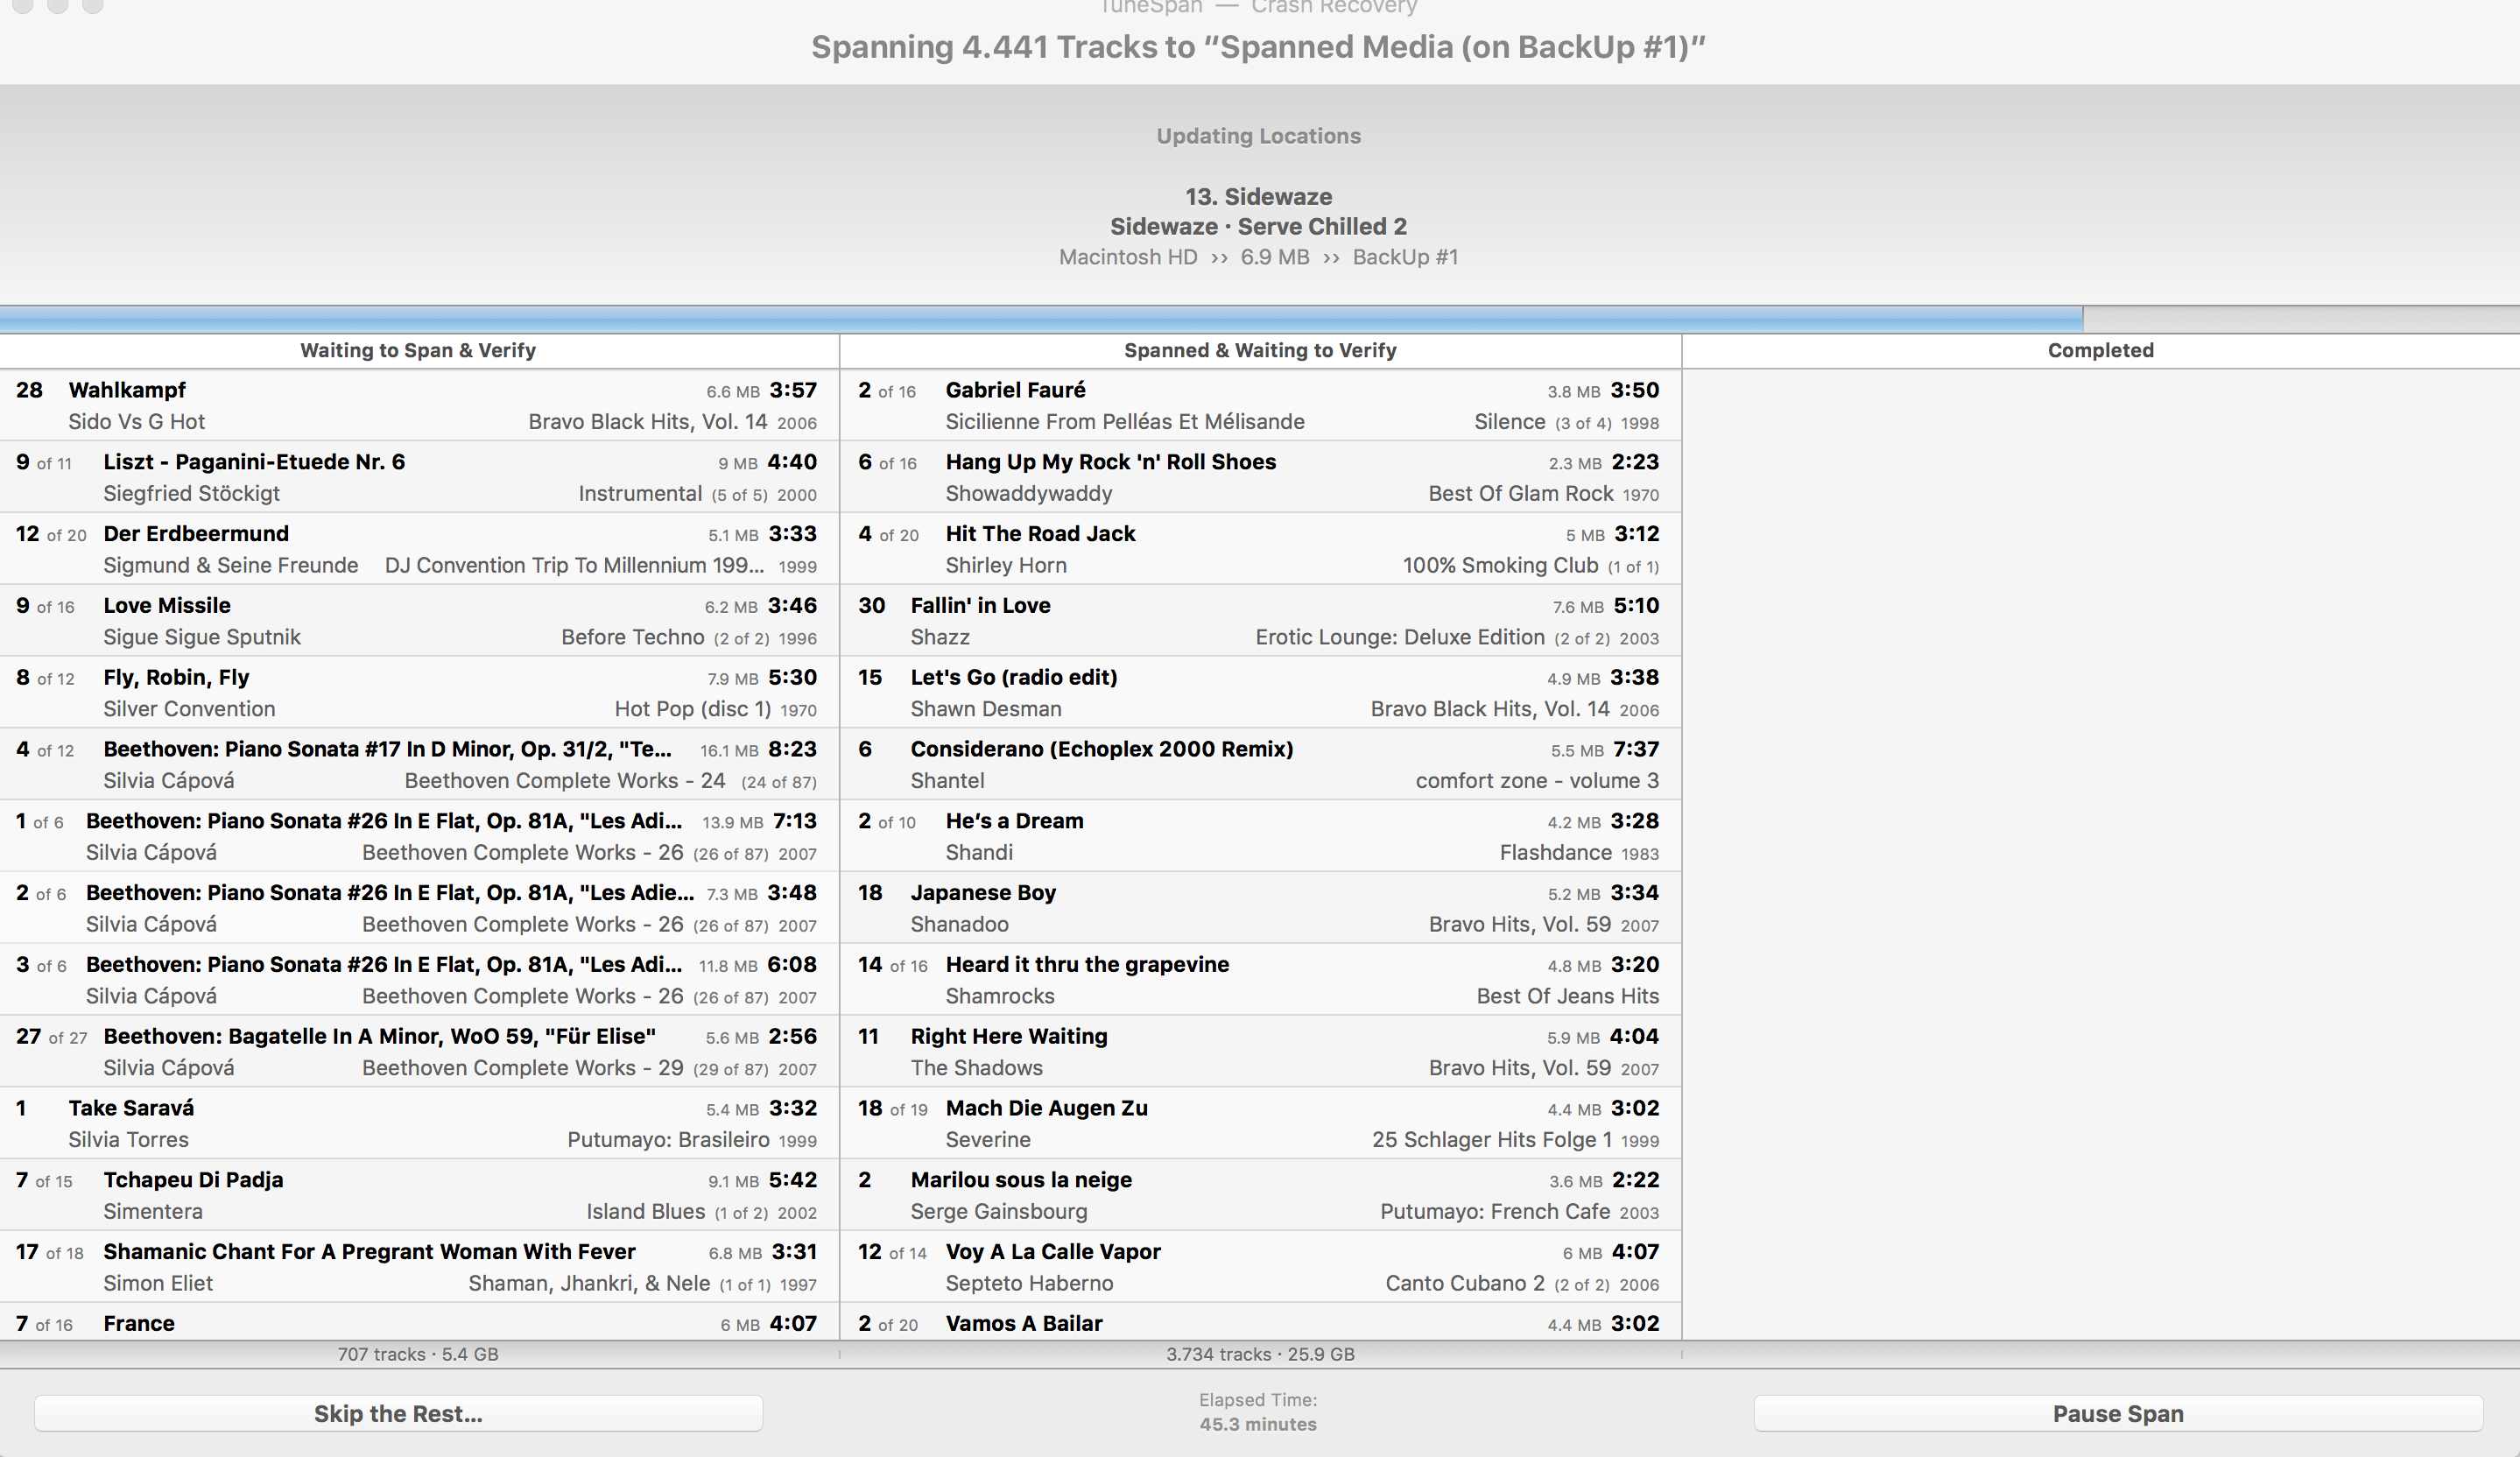The height and width of the screenshot is (1457, 2520).
Task: Select the Hit The Road Jack track
Action: coord(1259,548)
